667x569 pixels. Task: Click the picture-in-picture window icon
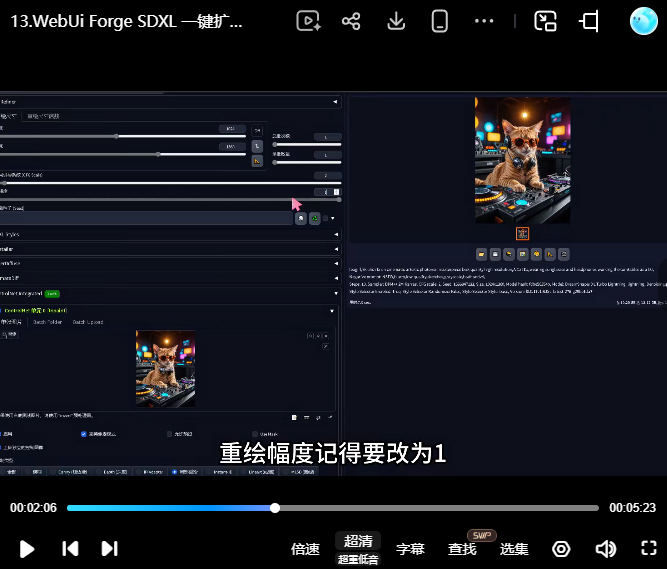[545, 21]
